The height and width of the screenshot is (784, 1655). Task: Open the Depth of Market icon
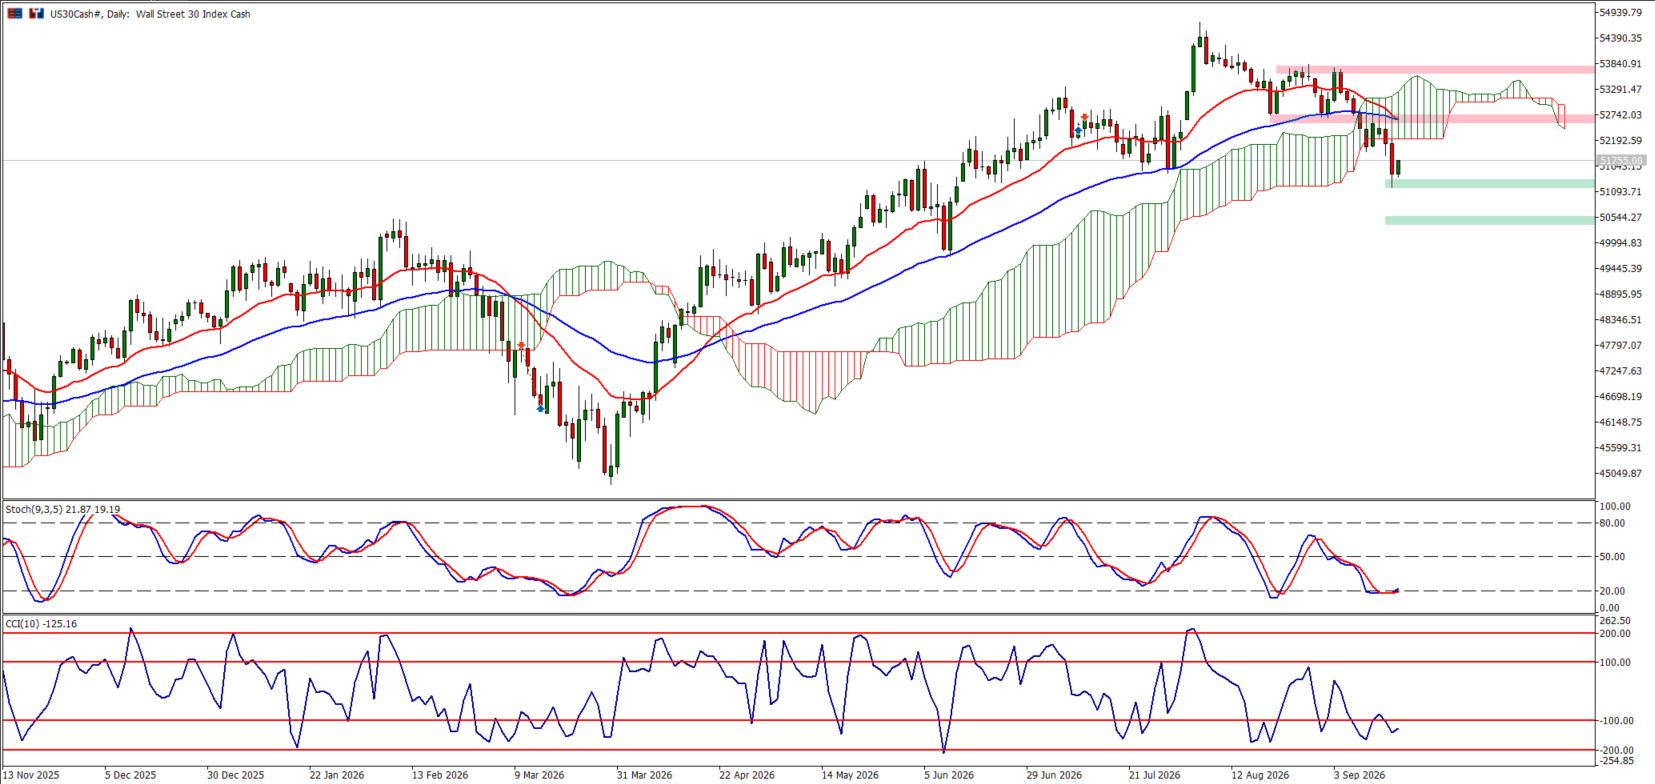tap(37, 14)
